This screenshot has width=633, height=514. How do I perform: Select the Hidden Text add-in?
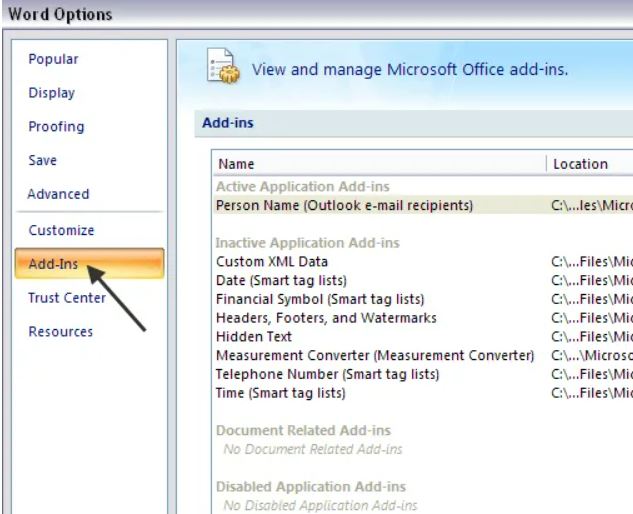point(254,337)
